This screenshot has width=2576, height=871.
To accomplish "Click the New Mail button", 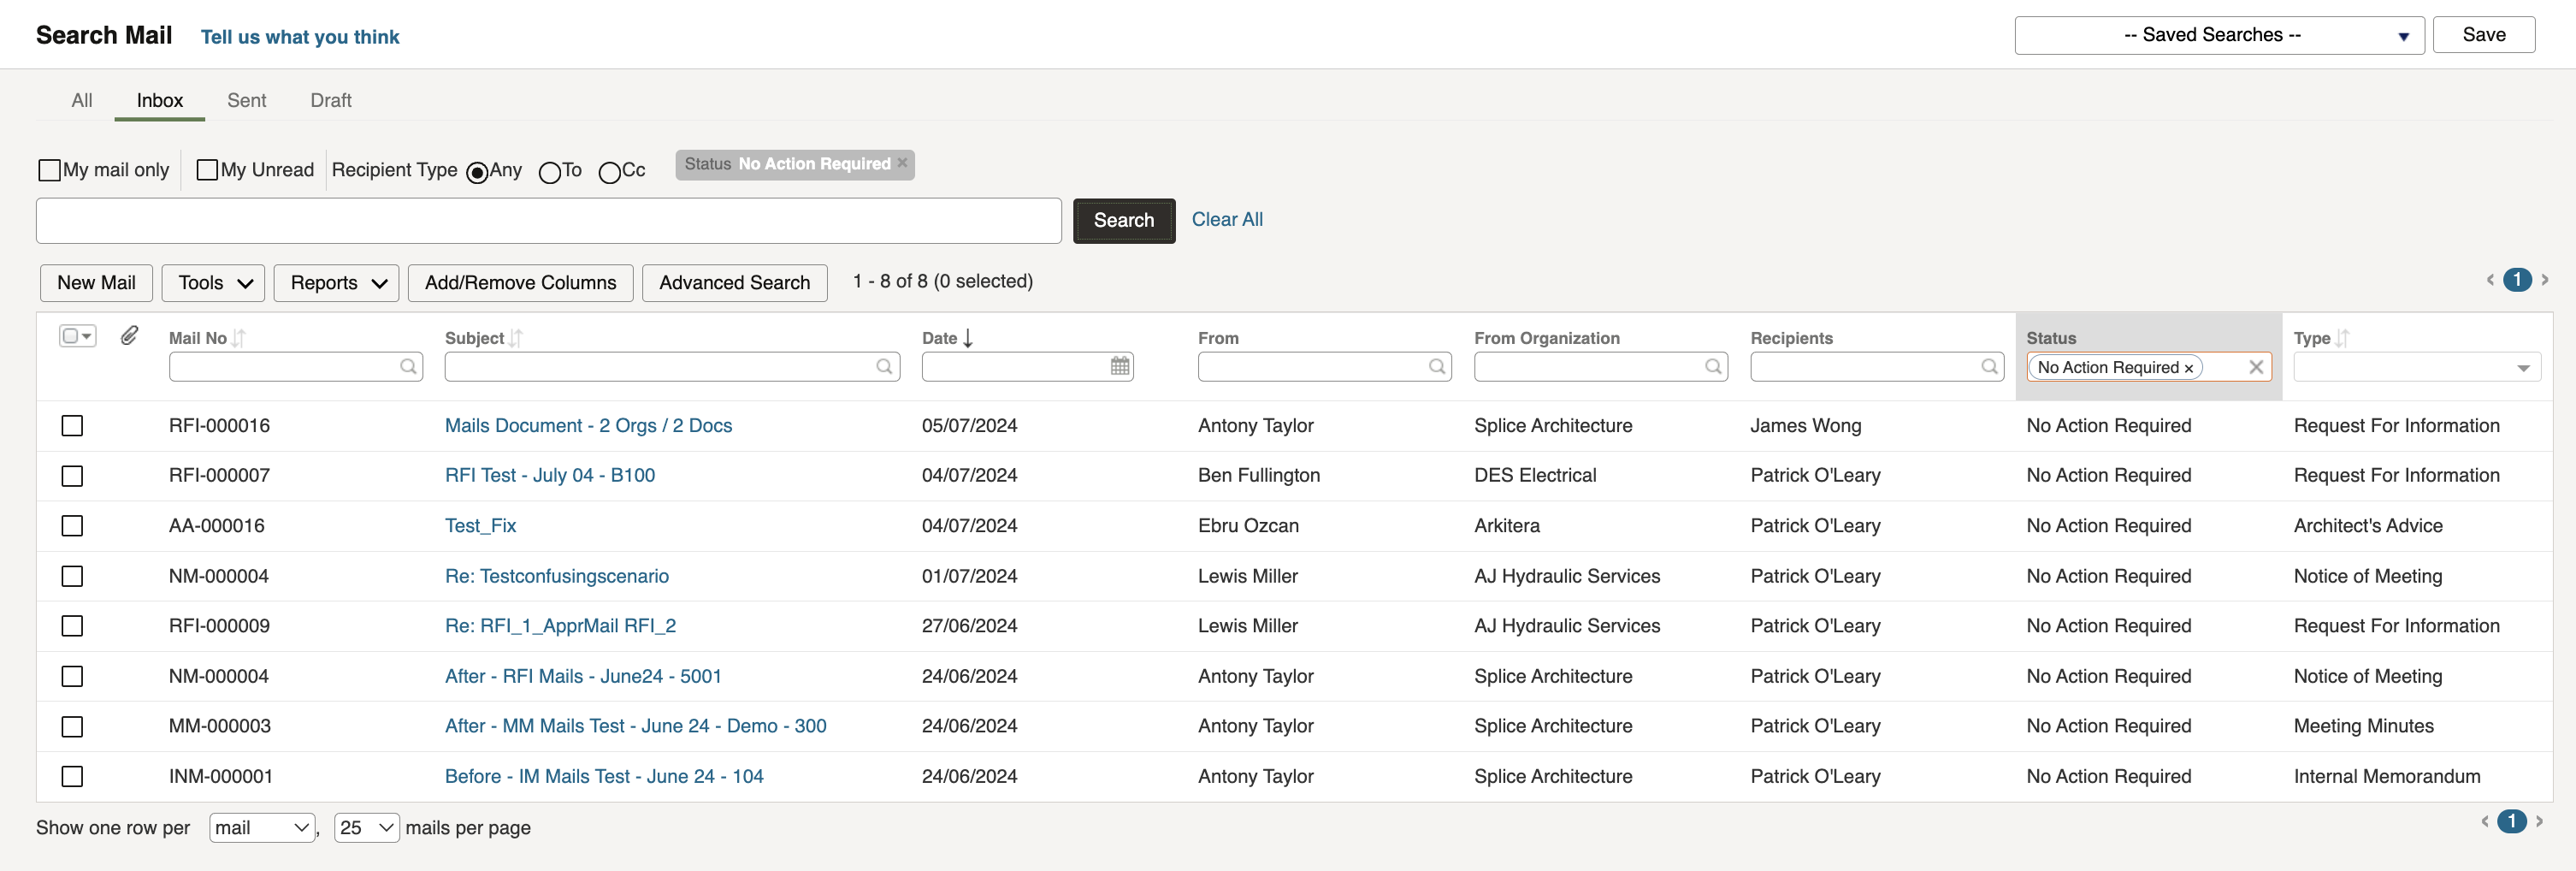I will coord(96,283).
